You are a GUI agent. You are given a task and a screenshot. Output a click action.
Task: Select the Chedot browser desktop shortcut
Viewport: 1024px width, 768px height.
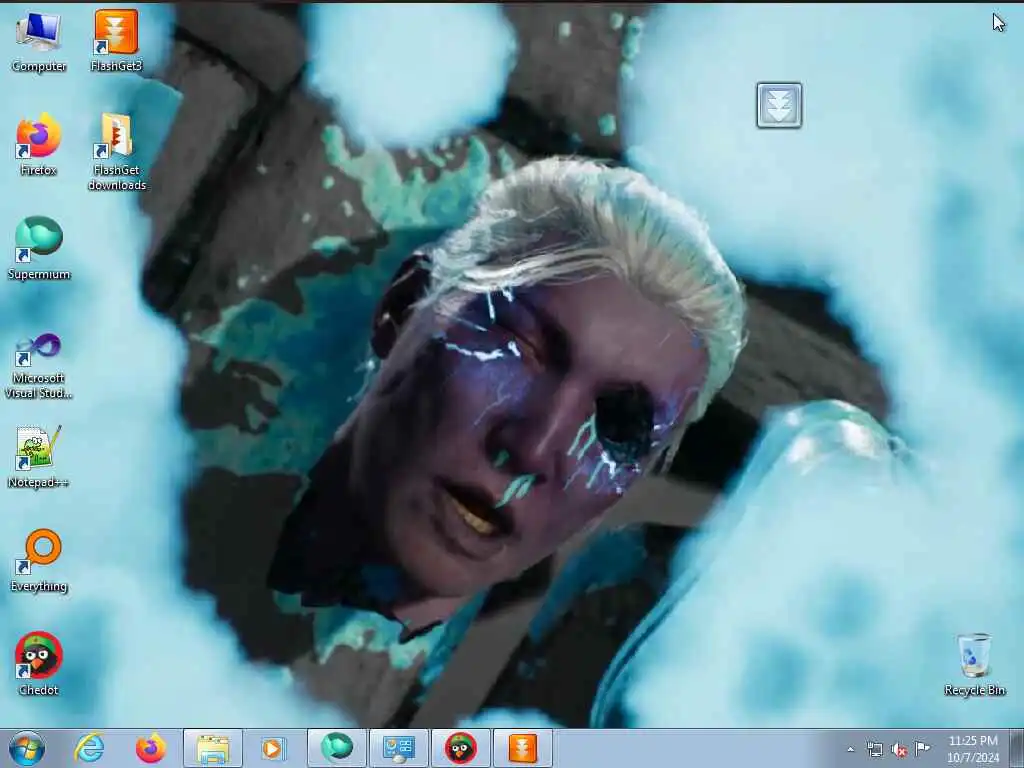39,665
